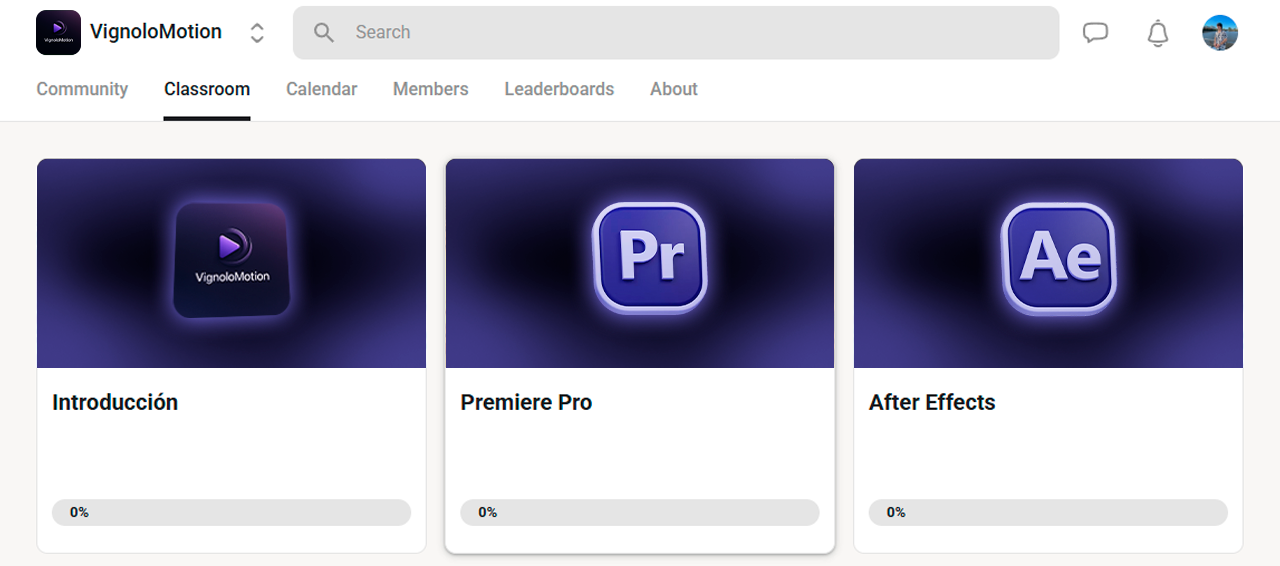Open the user profile avatar menu
Viewport: 1280px width, 566px height.
pyautogui.click(x=1220, y=33)
